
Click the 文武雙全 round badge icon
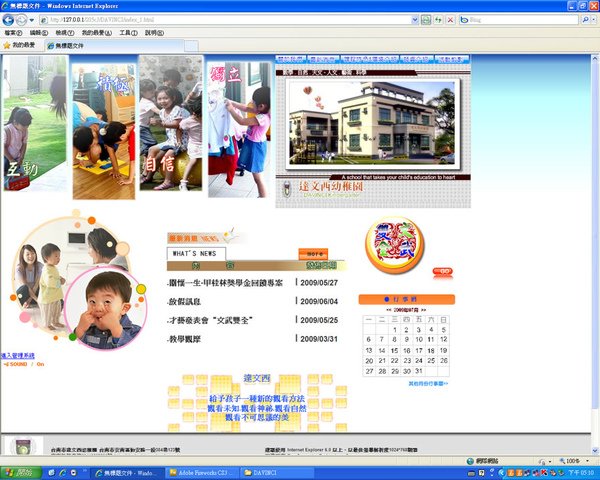coord(395,245)
